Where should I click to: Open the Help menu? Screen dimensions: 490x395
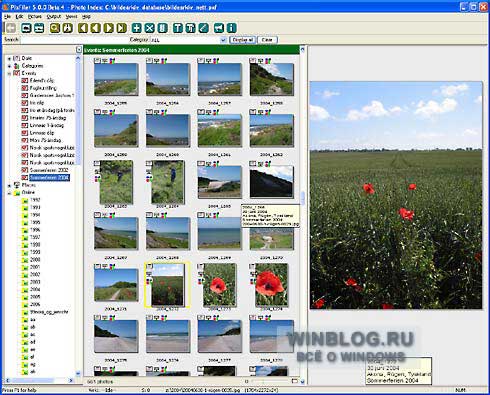coord(86,16)
